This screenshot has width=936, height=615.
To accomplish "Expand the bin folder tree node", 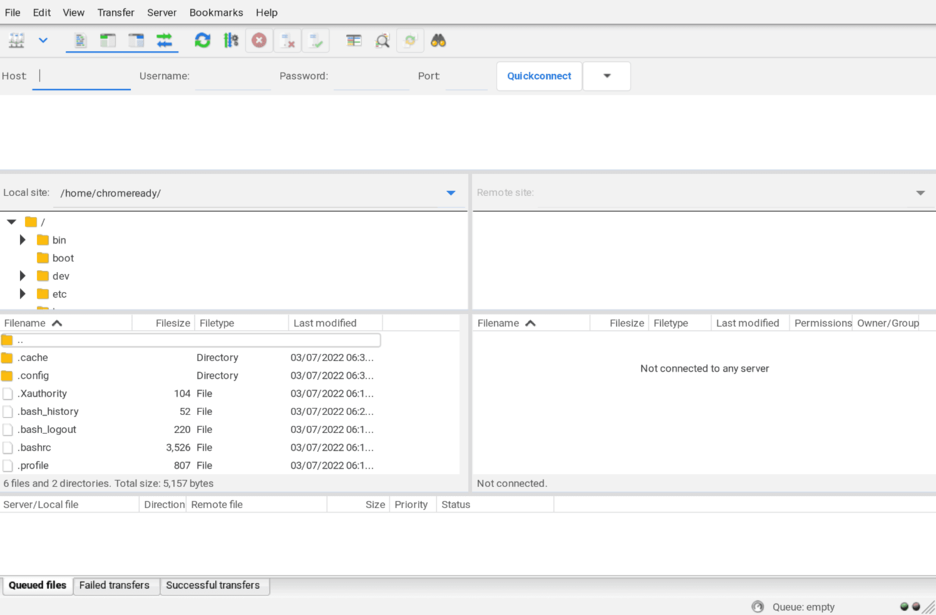I will click(x=23, y=240).
